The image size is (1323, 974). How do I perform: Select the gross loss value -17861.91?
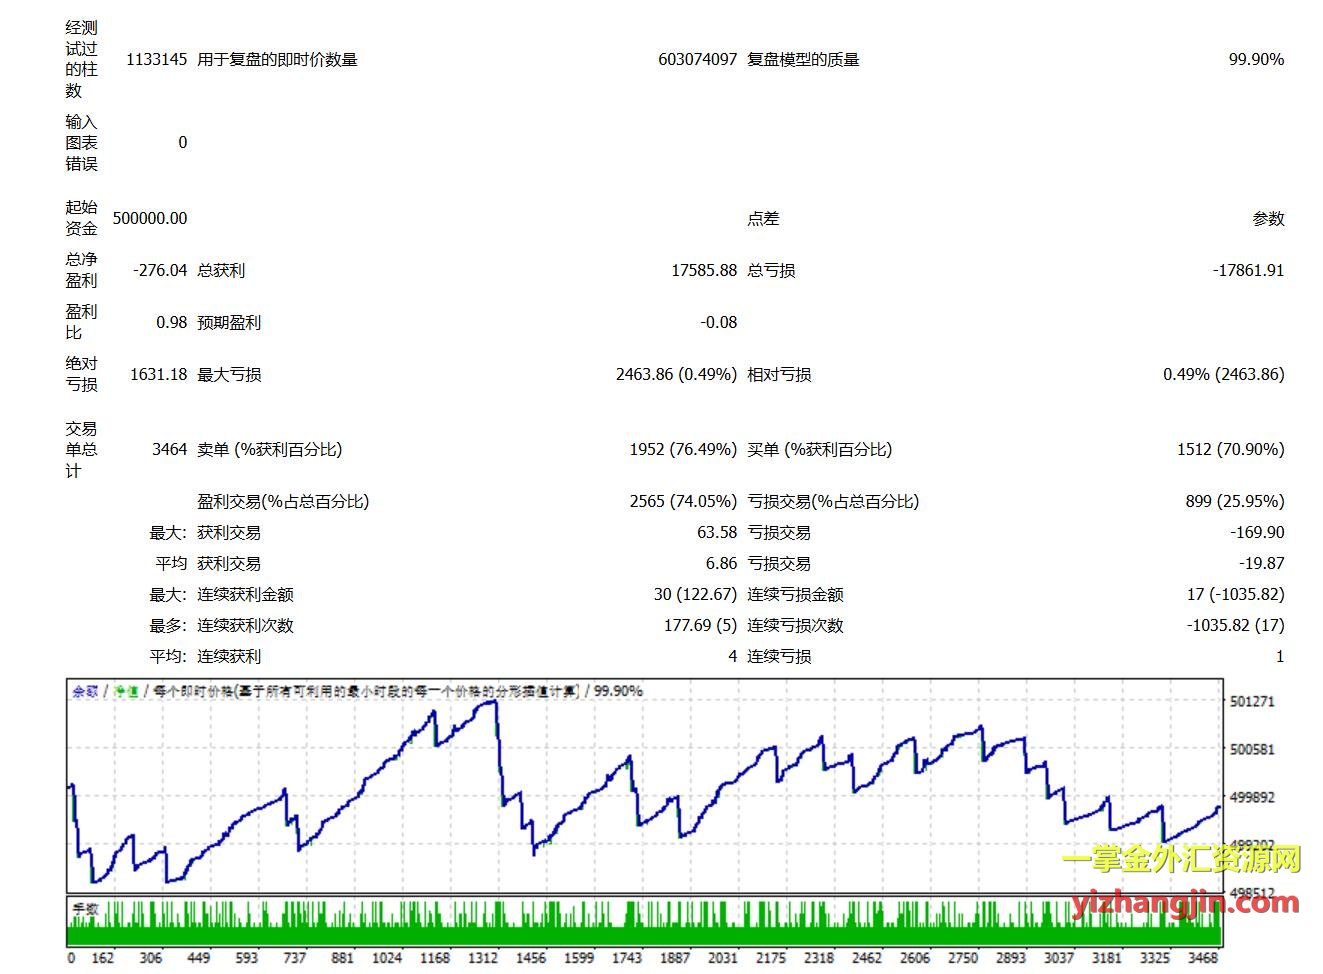coord(1248,271)
